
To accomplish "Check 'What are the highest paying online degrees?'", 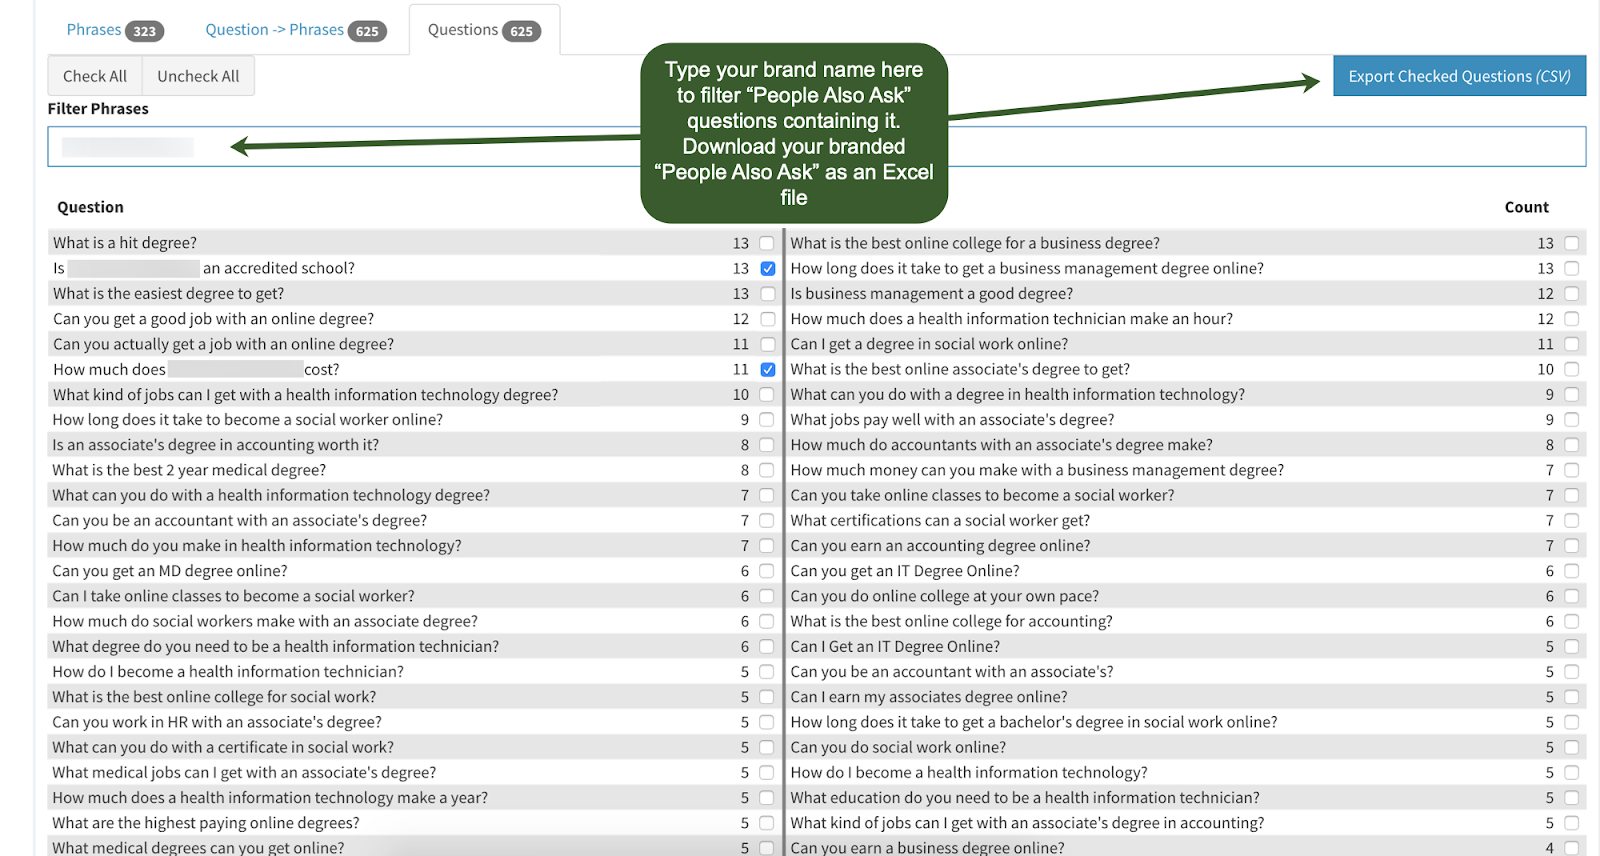I will point(767,823).
